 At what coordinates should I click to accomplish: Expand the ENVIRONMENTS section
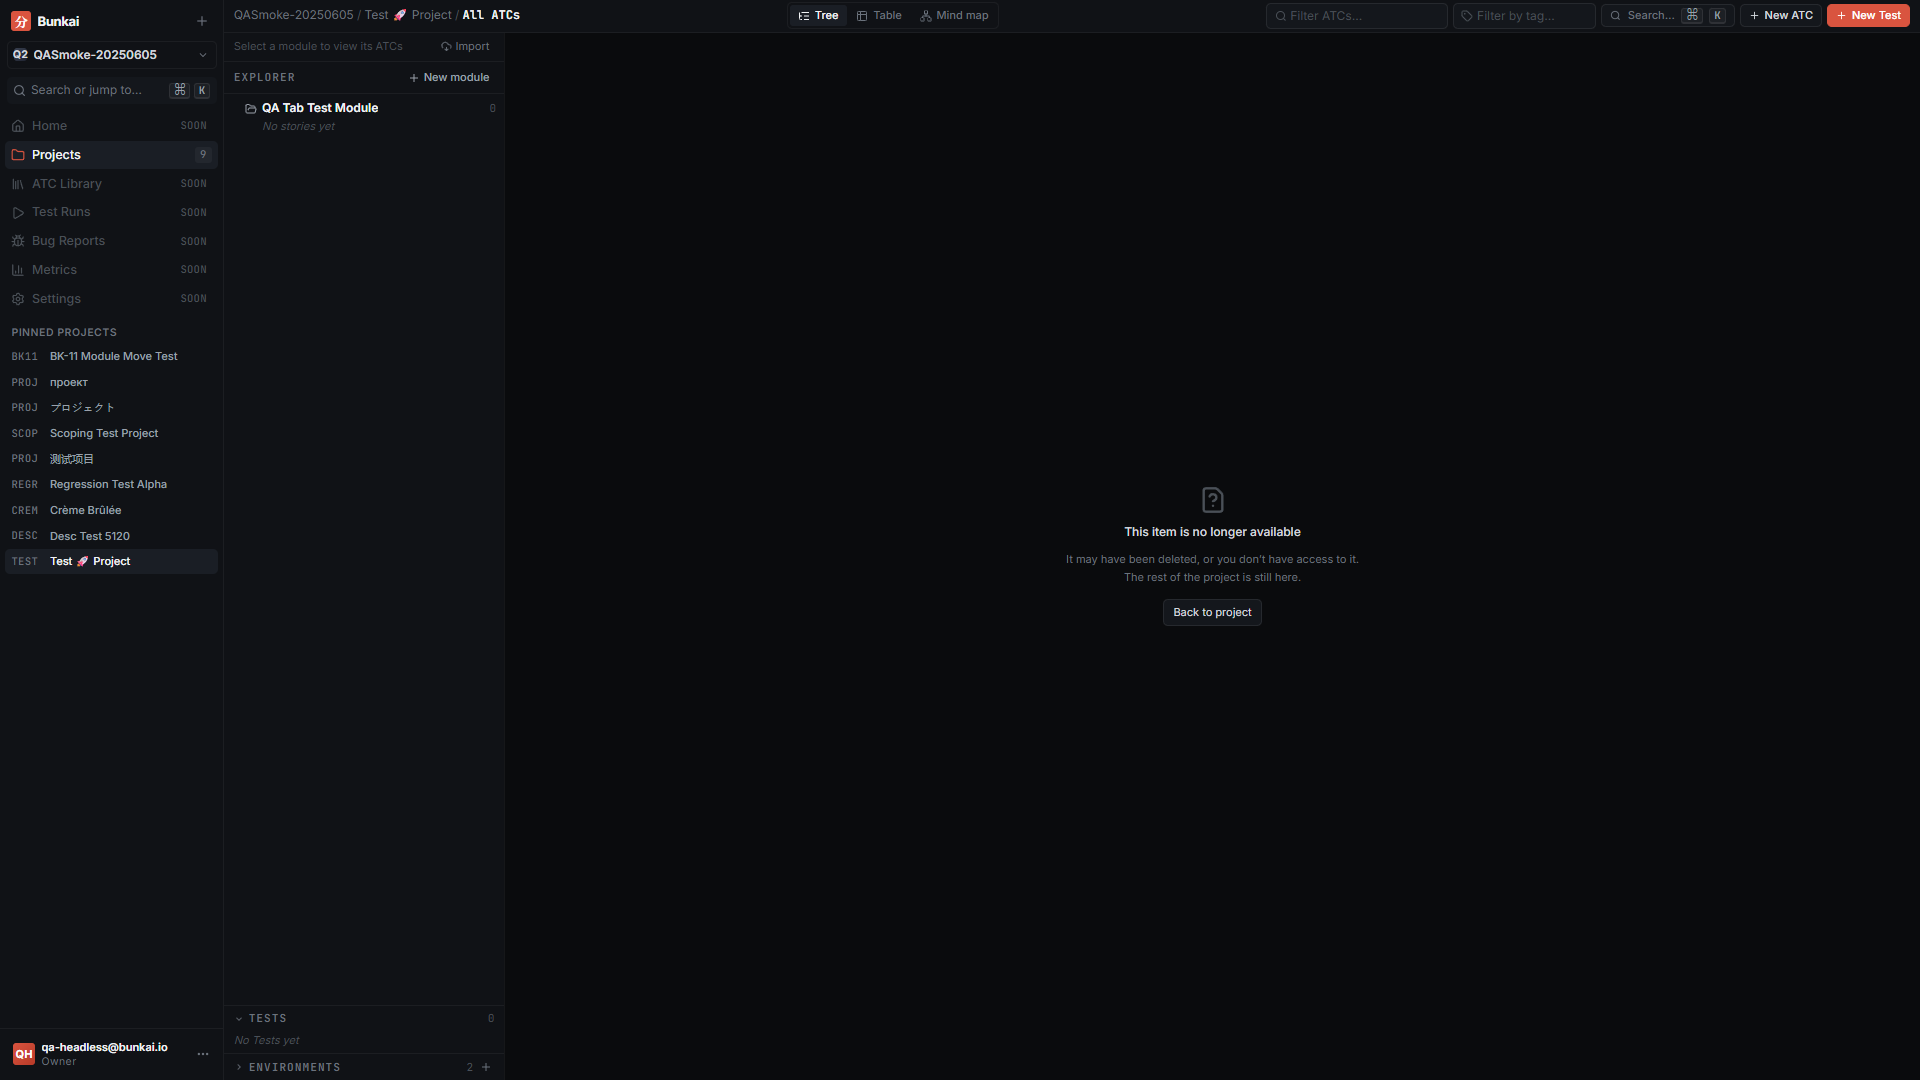239,1067
